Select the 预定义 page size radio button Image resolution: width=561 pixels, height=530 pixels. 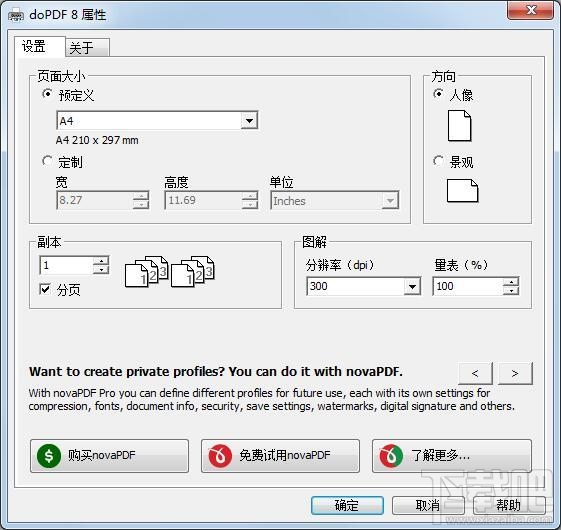tap(47, 94)
